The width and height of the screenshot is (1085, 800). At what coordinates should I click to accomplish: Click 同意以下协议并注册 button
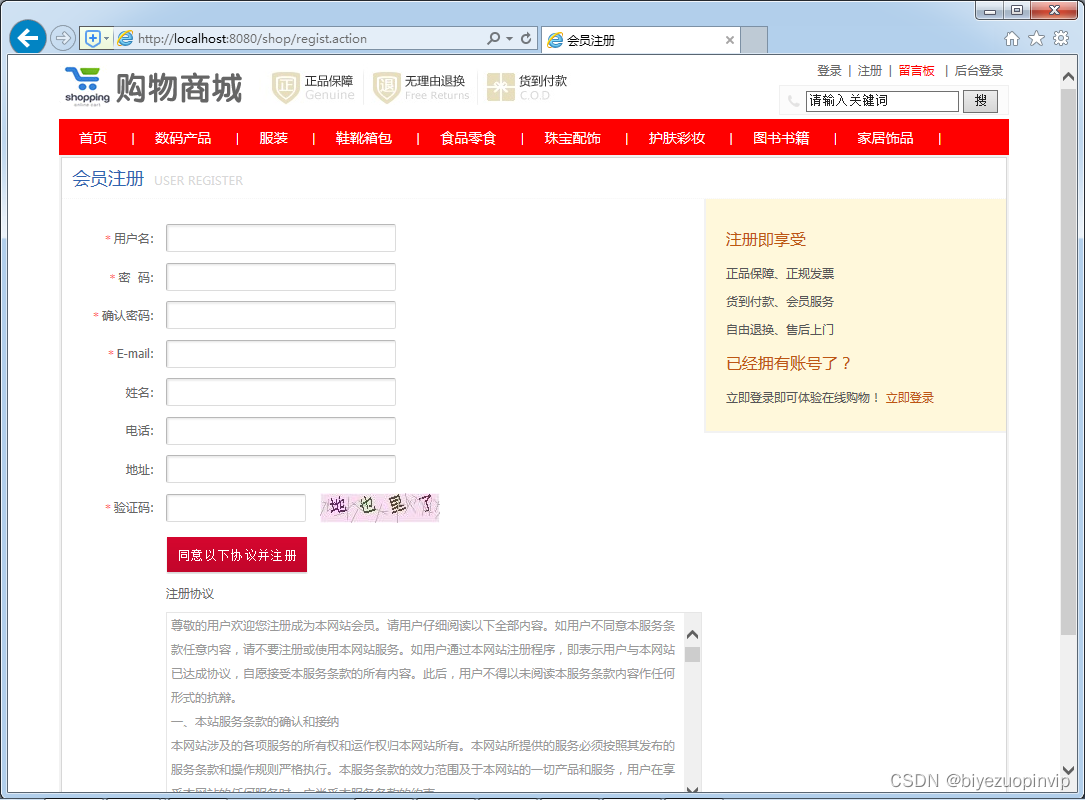tap(237, 555)
